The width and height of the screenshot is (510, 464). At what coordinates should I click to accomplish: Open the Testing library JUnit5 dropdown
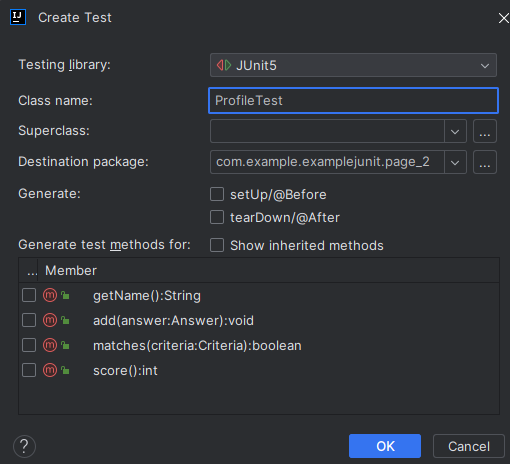click(x=353, y=65)
